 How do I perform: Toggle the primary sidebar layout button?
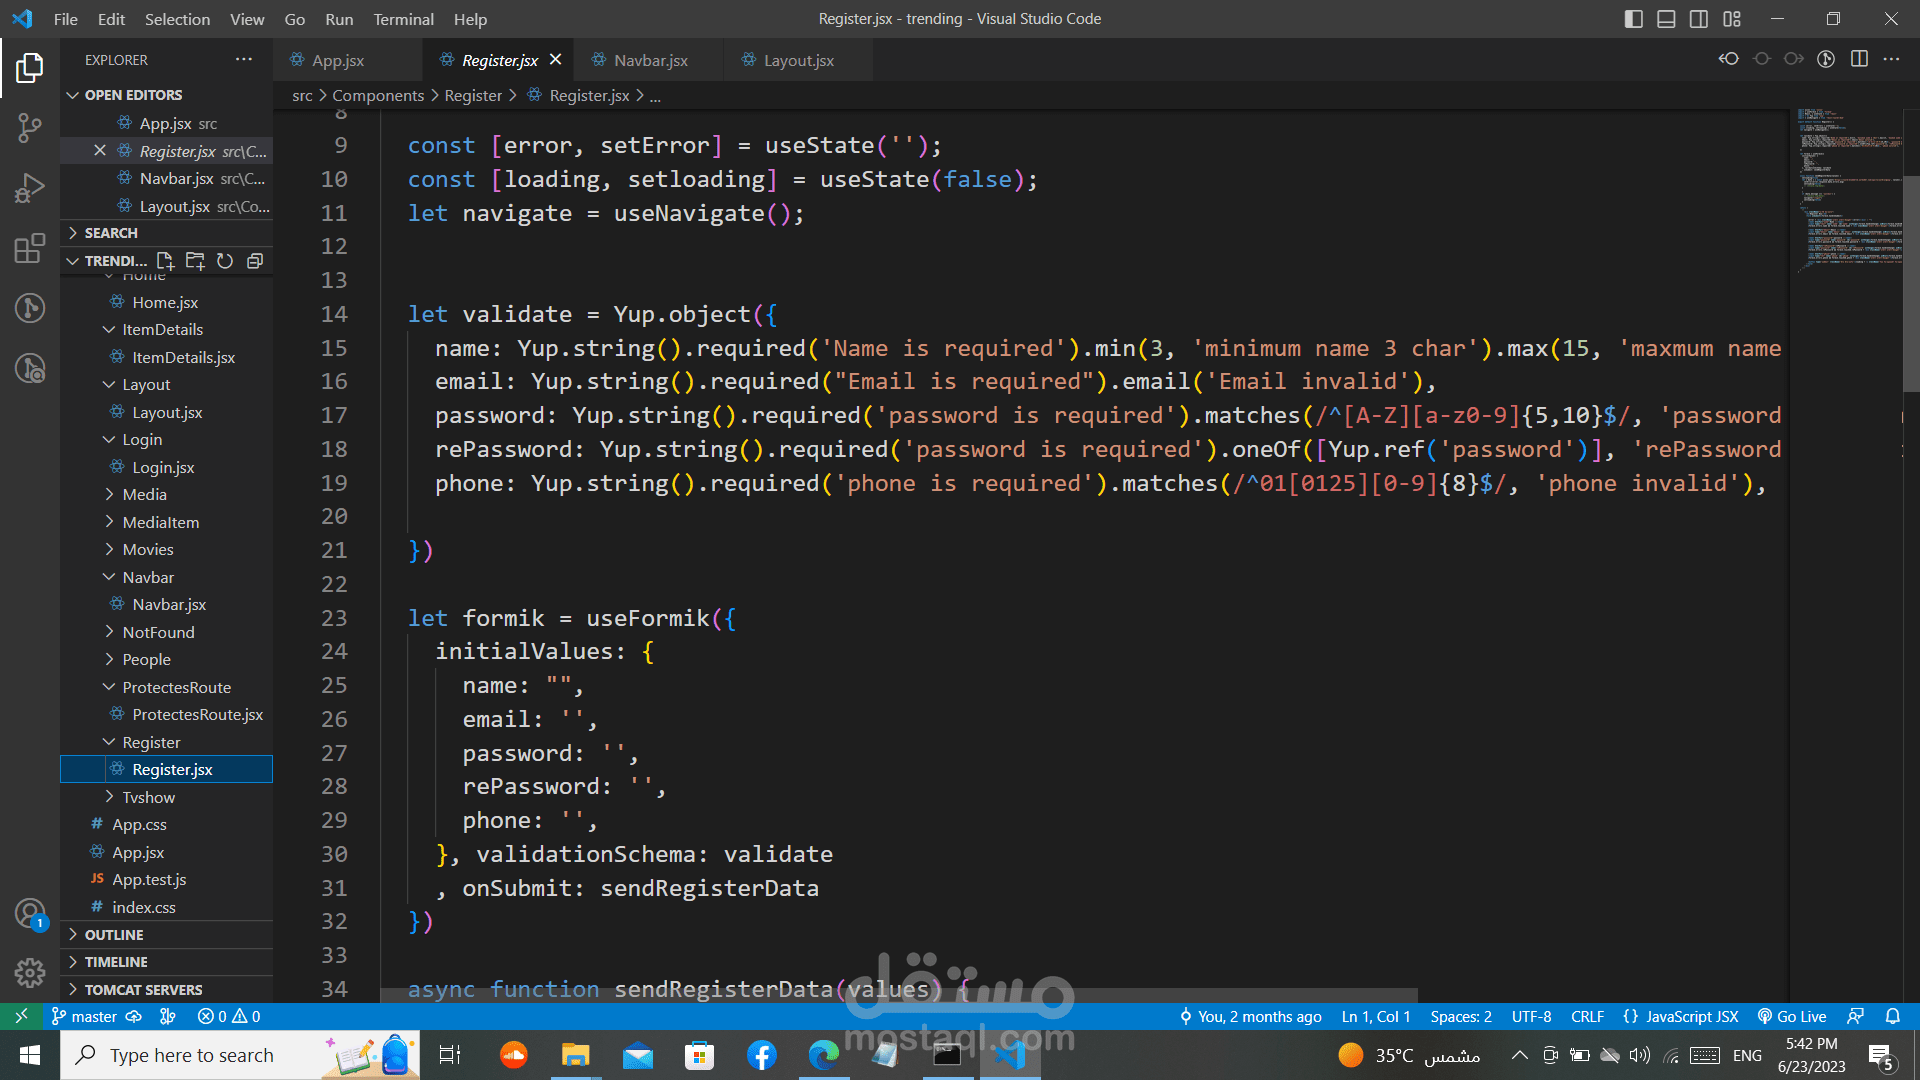[1634, 19]
